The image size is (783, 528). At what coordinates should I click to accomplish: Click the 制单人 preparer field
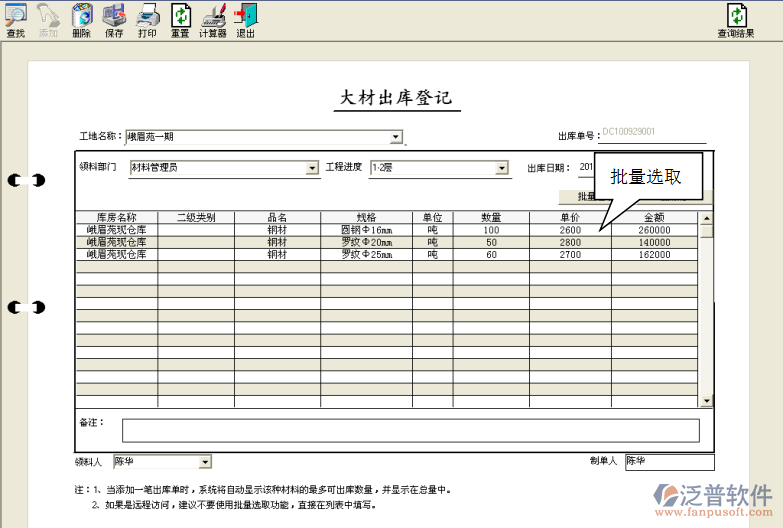(x=669, y=462)
